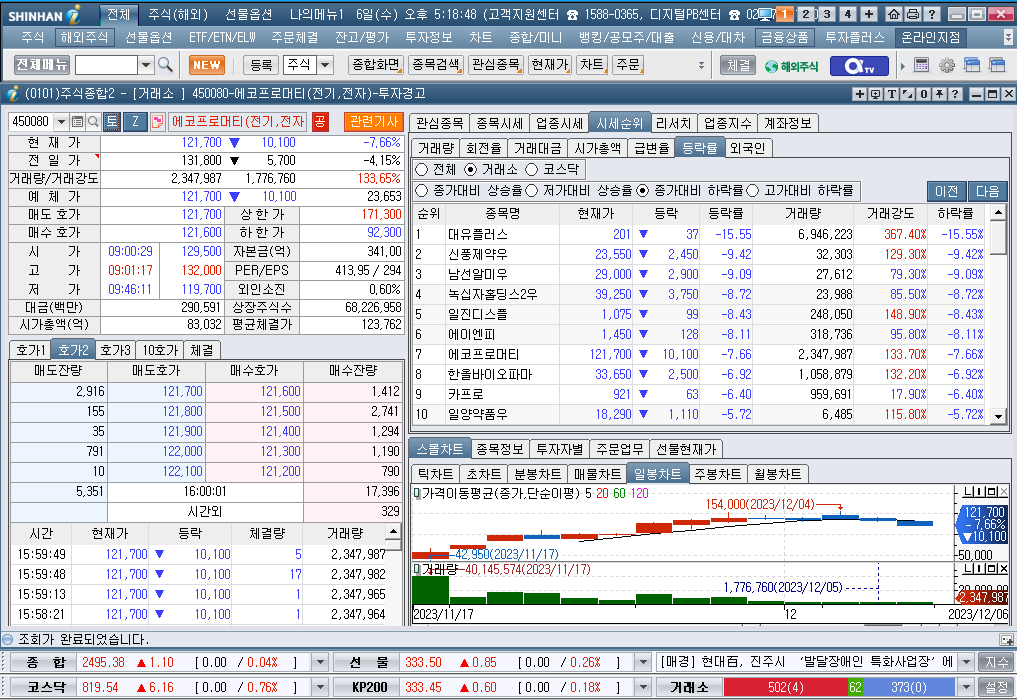Open the KP200 ticker dropdown

[x=643, y=687]
